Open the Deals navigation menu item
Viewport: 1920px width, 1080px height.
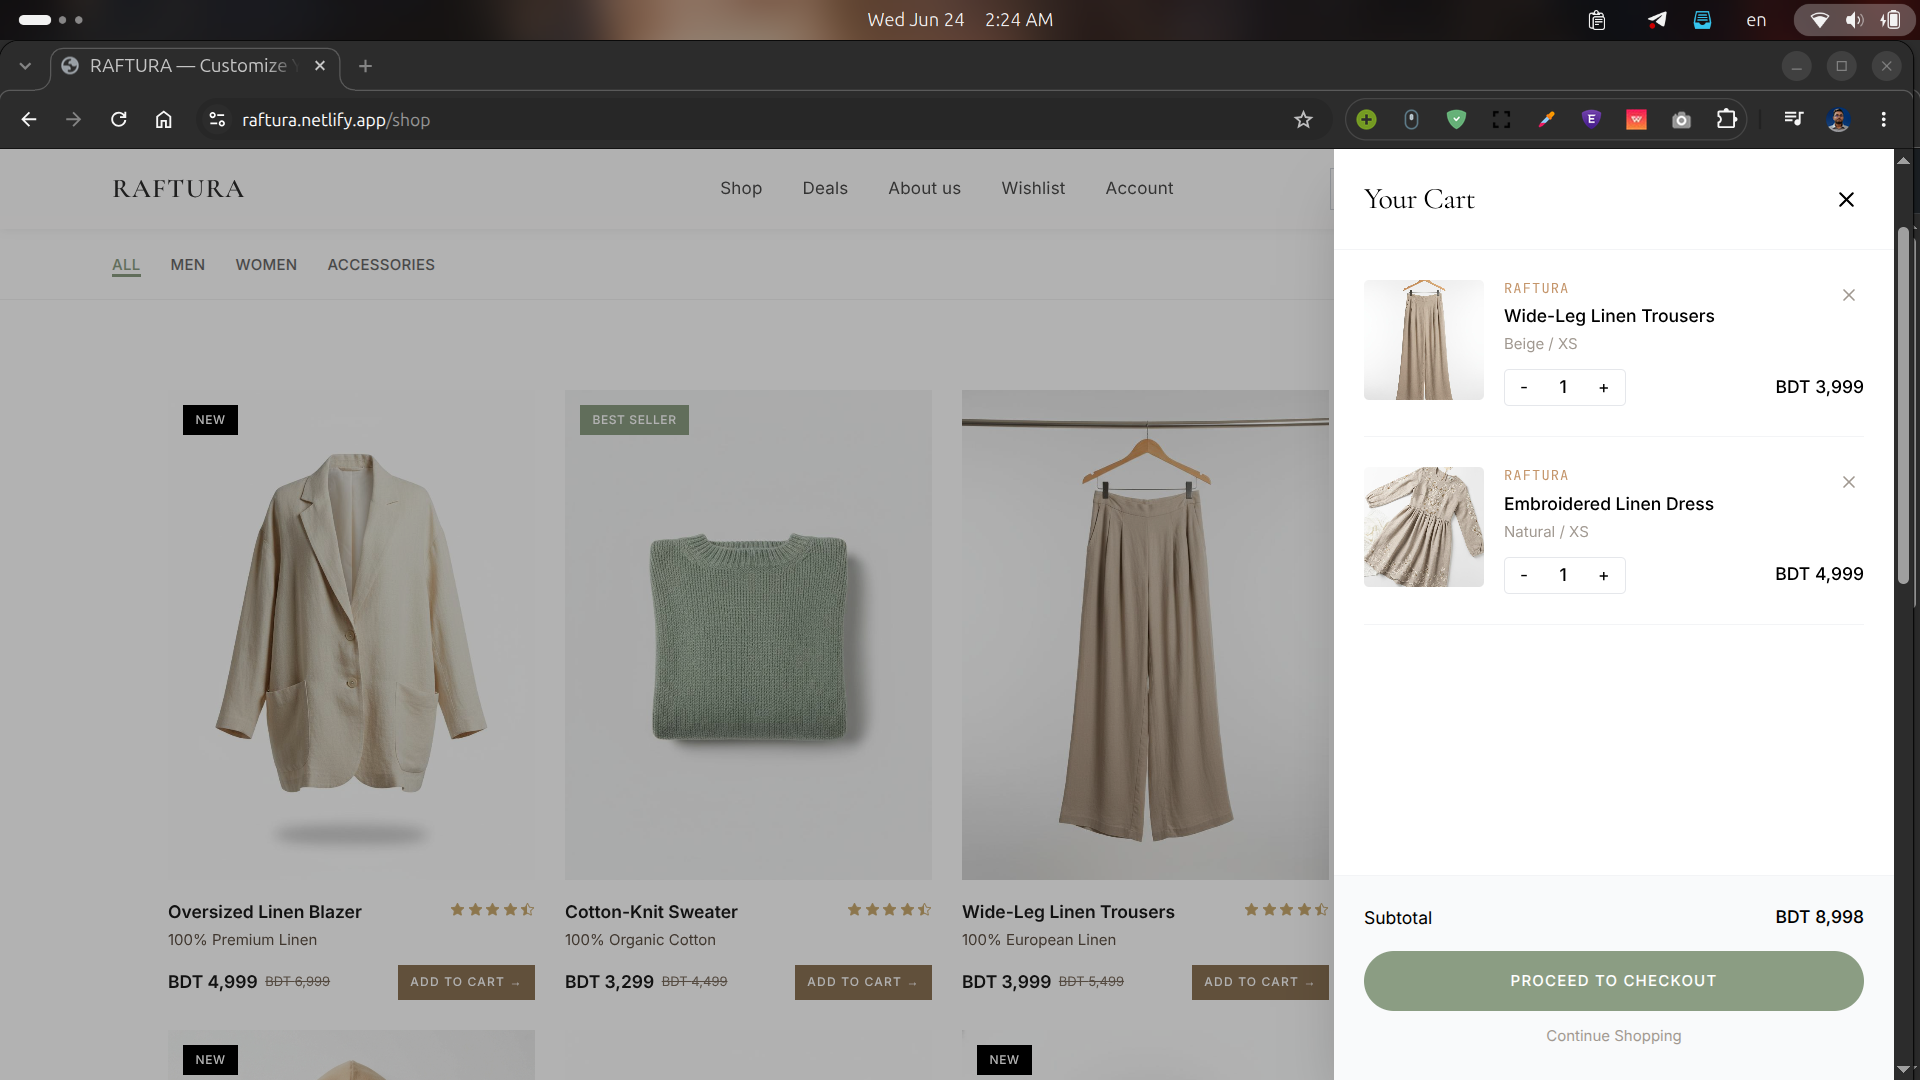(825, 188)
